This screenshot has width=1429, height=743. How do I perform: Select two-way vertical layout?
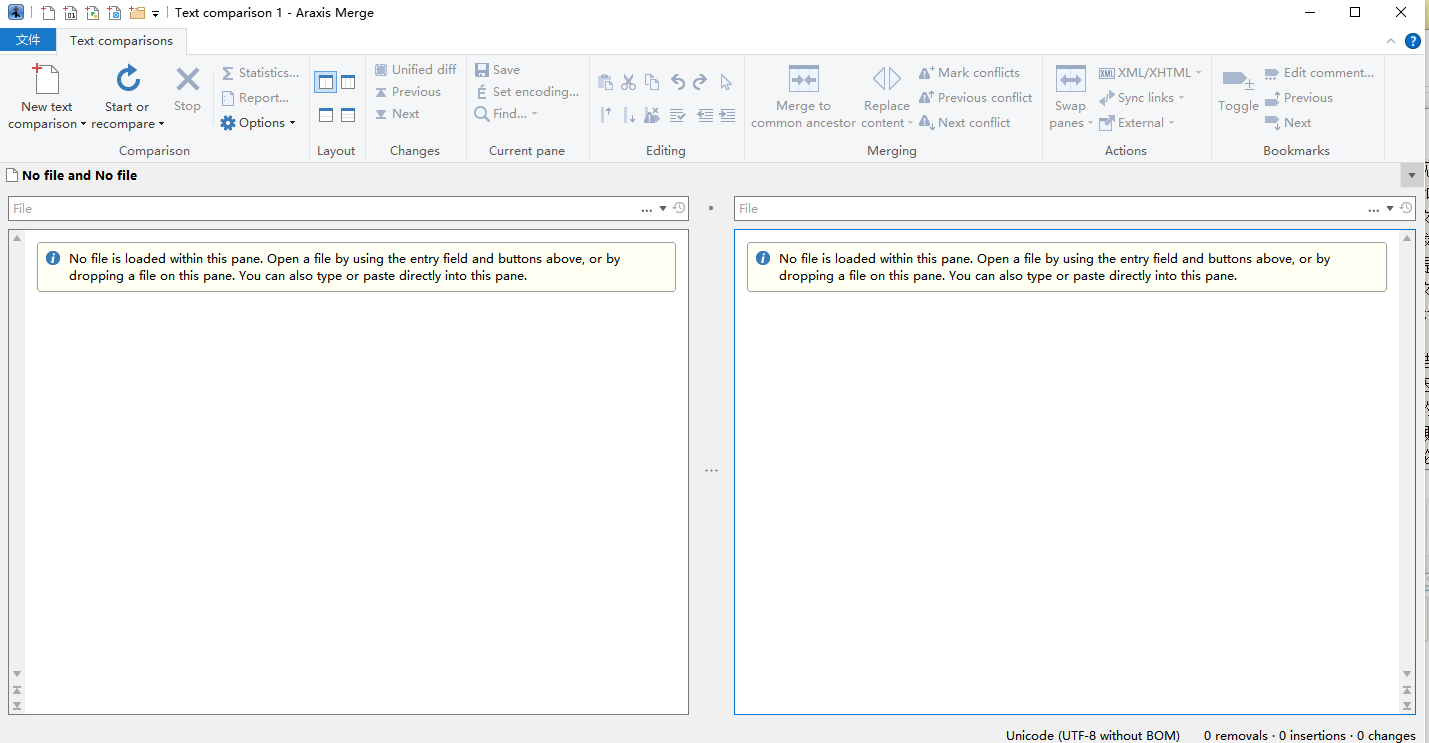point(325,82)
